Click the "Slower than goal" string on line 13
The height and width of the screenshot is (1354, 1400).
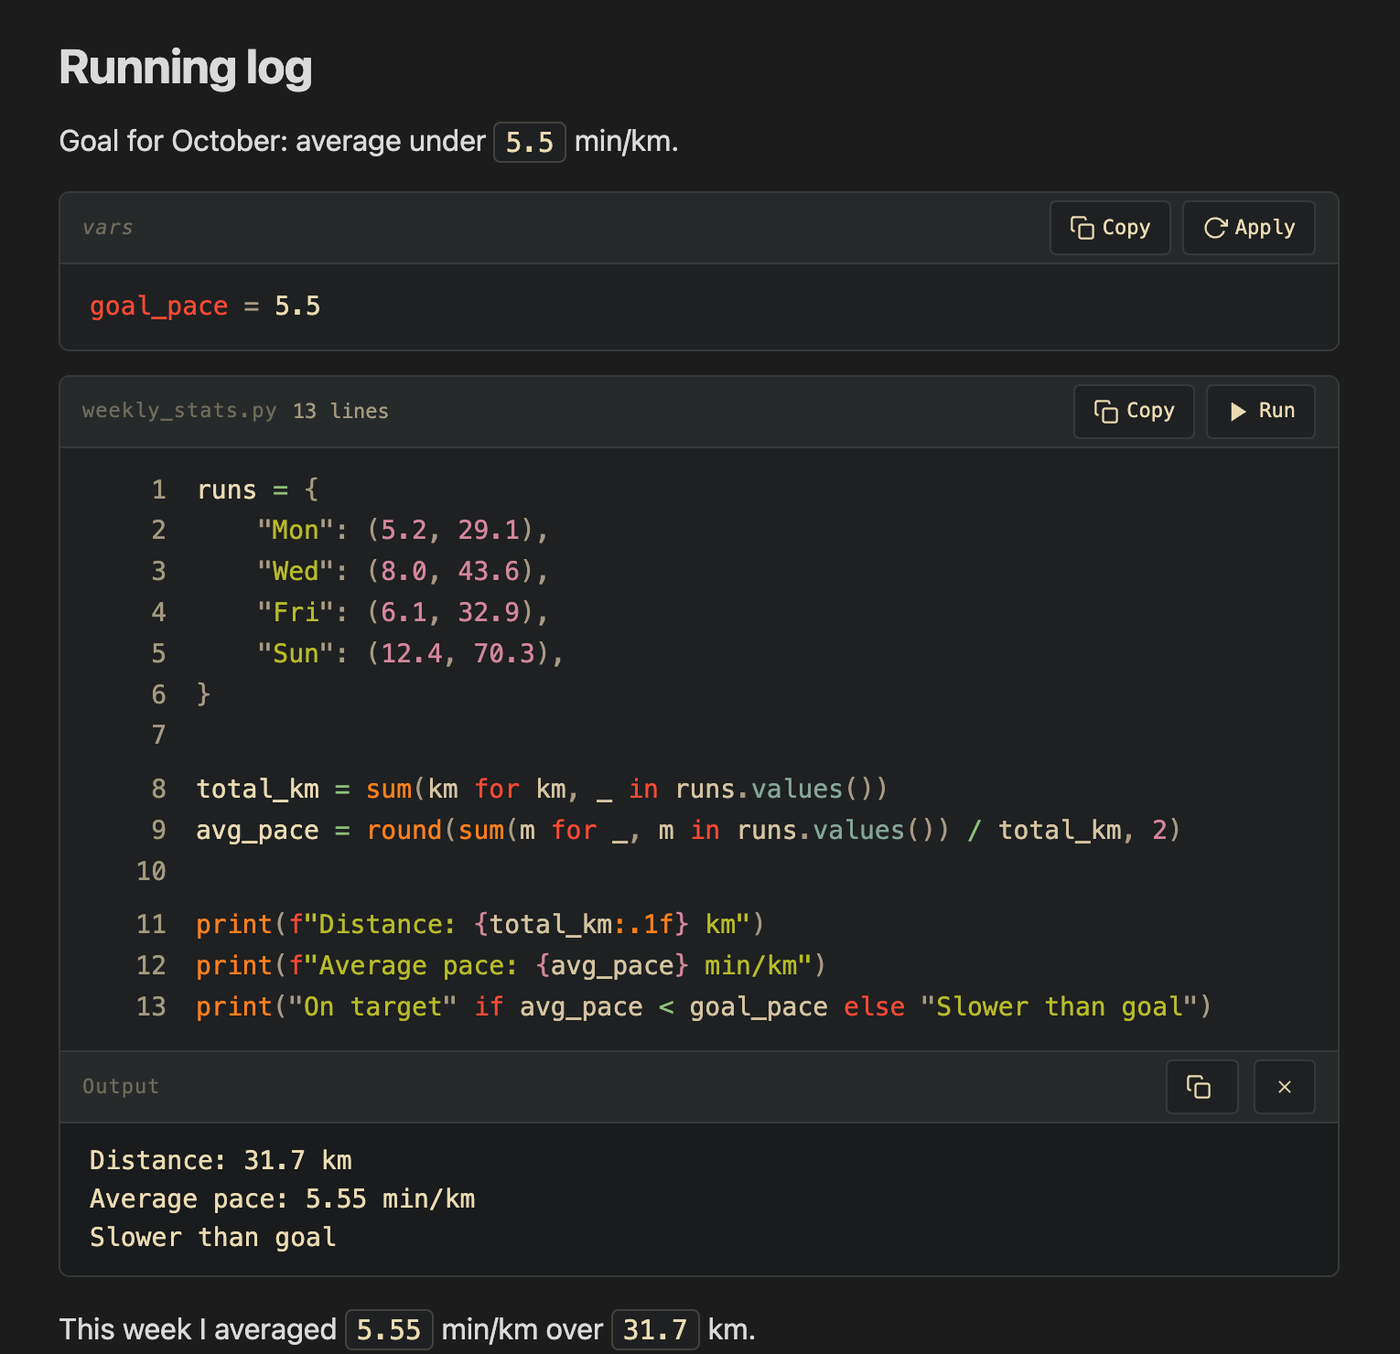click(x=1059, y=1006)
